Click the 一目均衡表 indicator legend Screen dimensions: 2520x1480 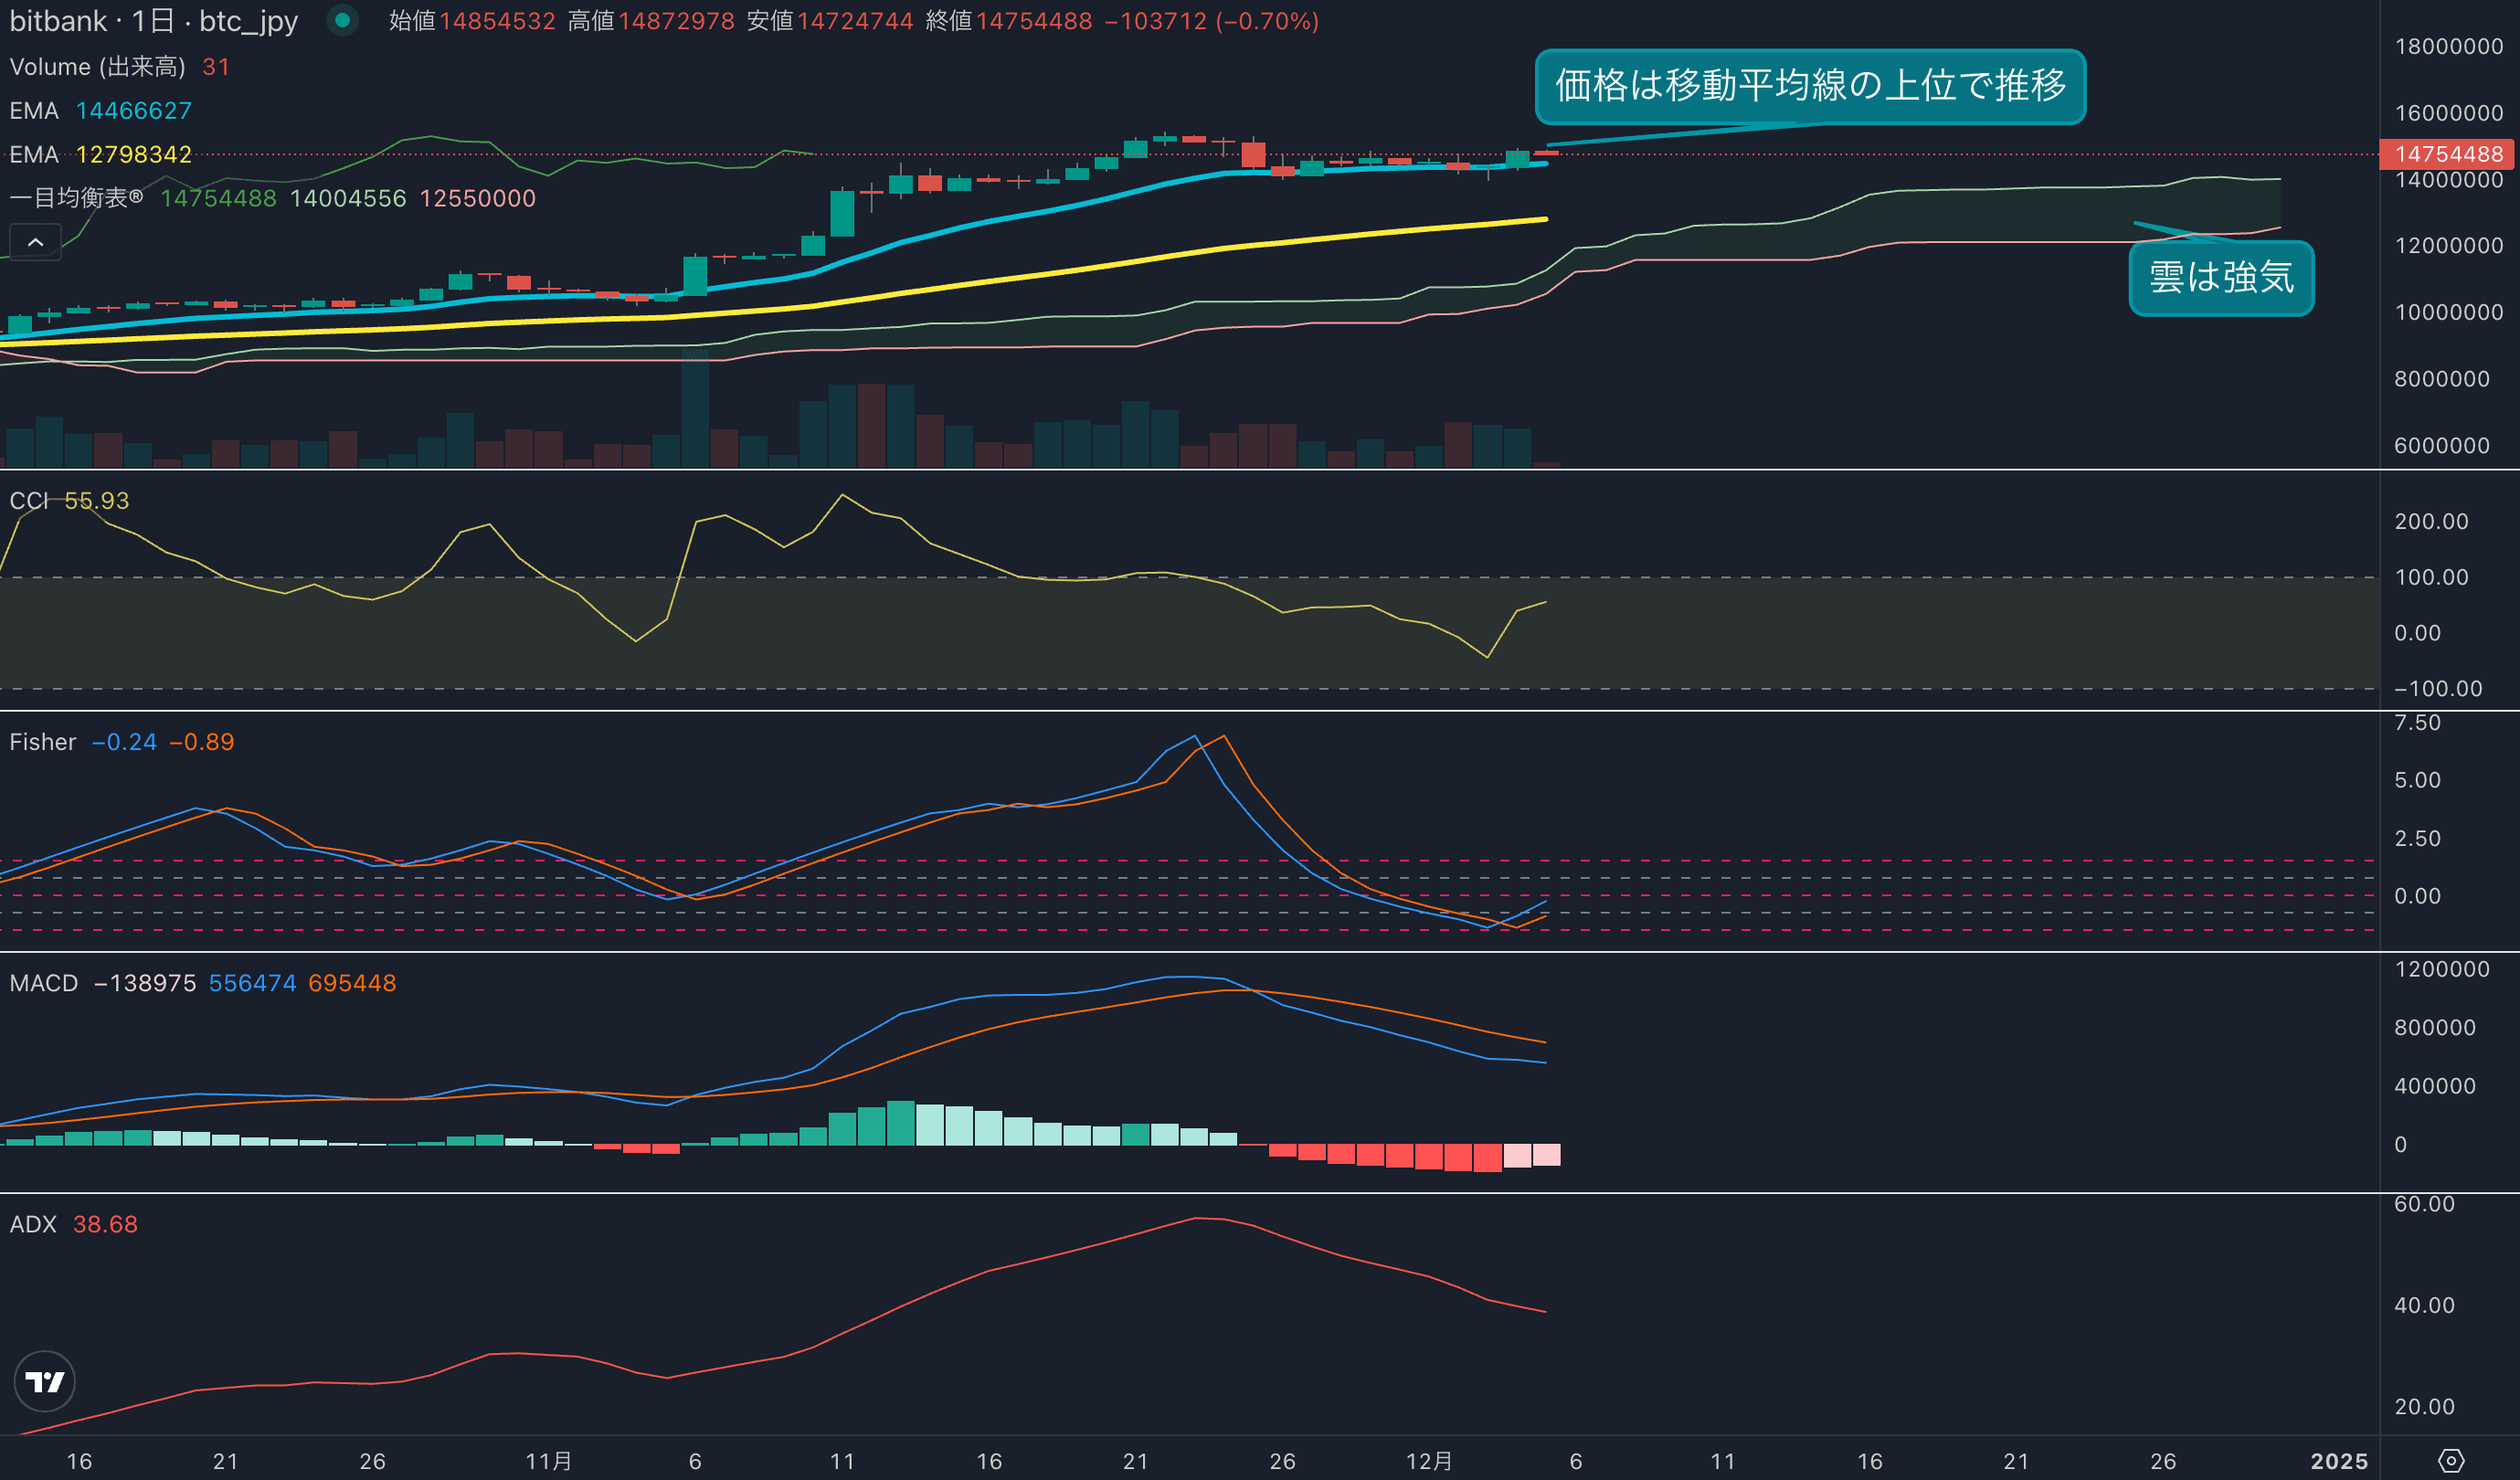coord(76,198)
